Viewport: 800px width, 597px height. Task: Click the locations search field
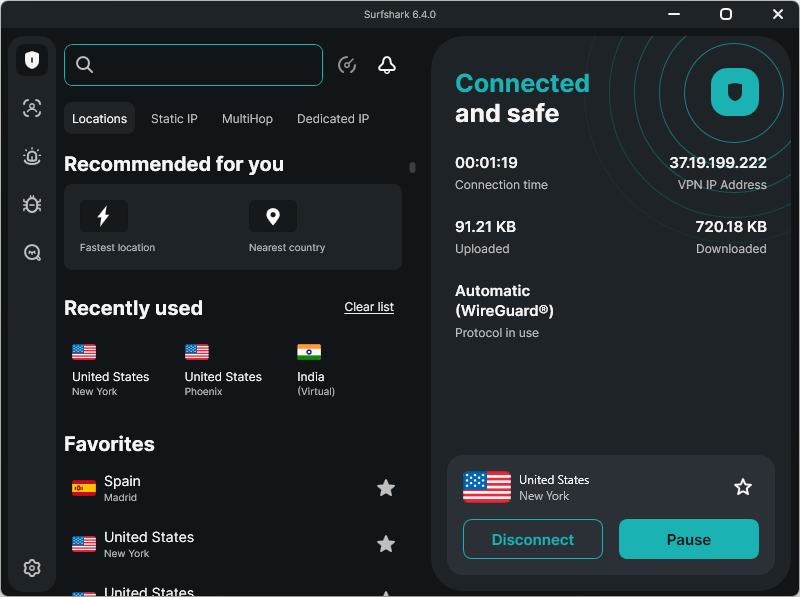click(205, 65)
